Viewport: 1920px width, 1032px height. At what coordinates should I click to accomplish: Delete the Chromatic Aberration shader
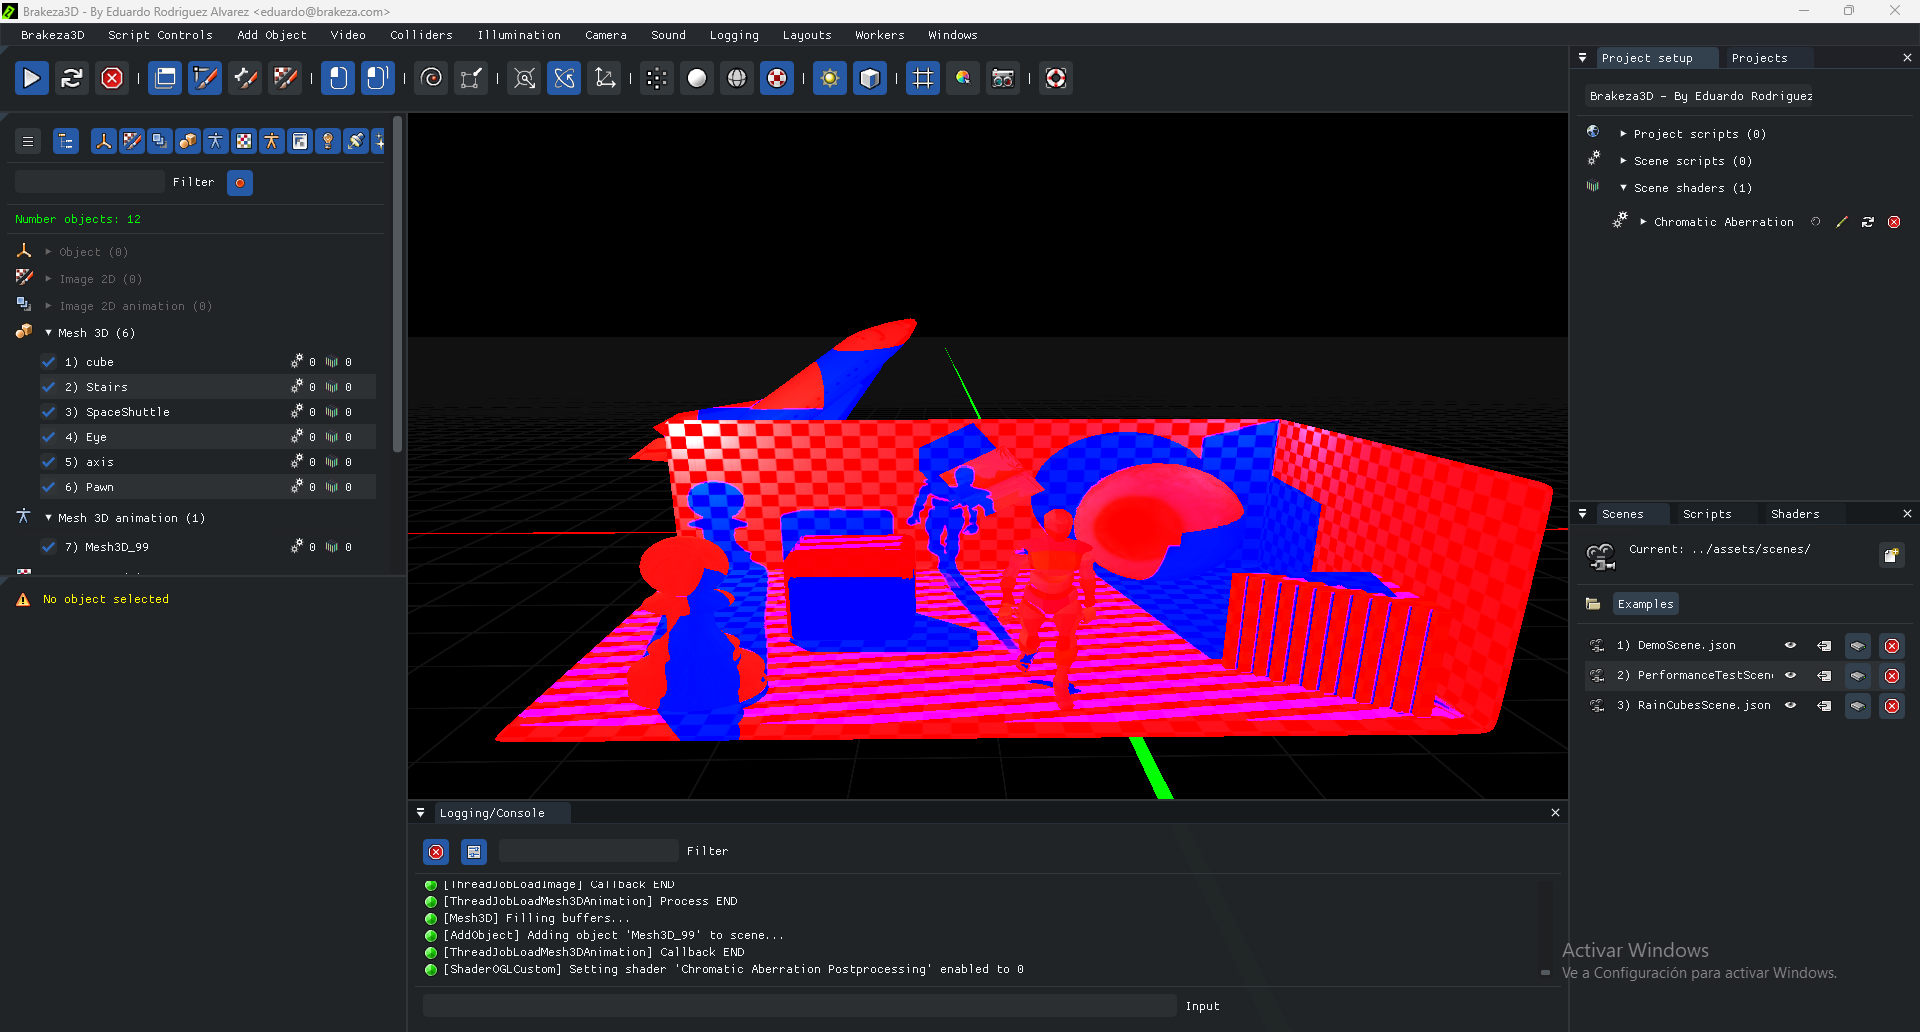pyautogui.click(x=1894, y=222)
